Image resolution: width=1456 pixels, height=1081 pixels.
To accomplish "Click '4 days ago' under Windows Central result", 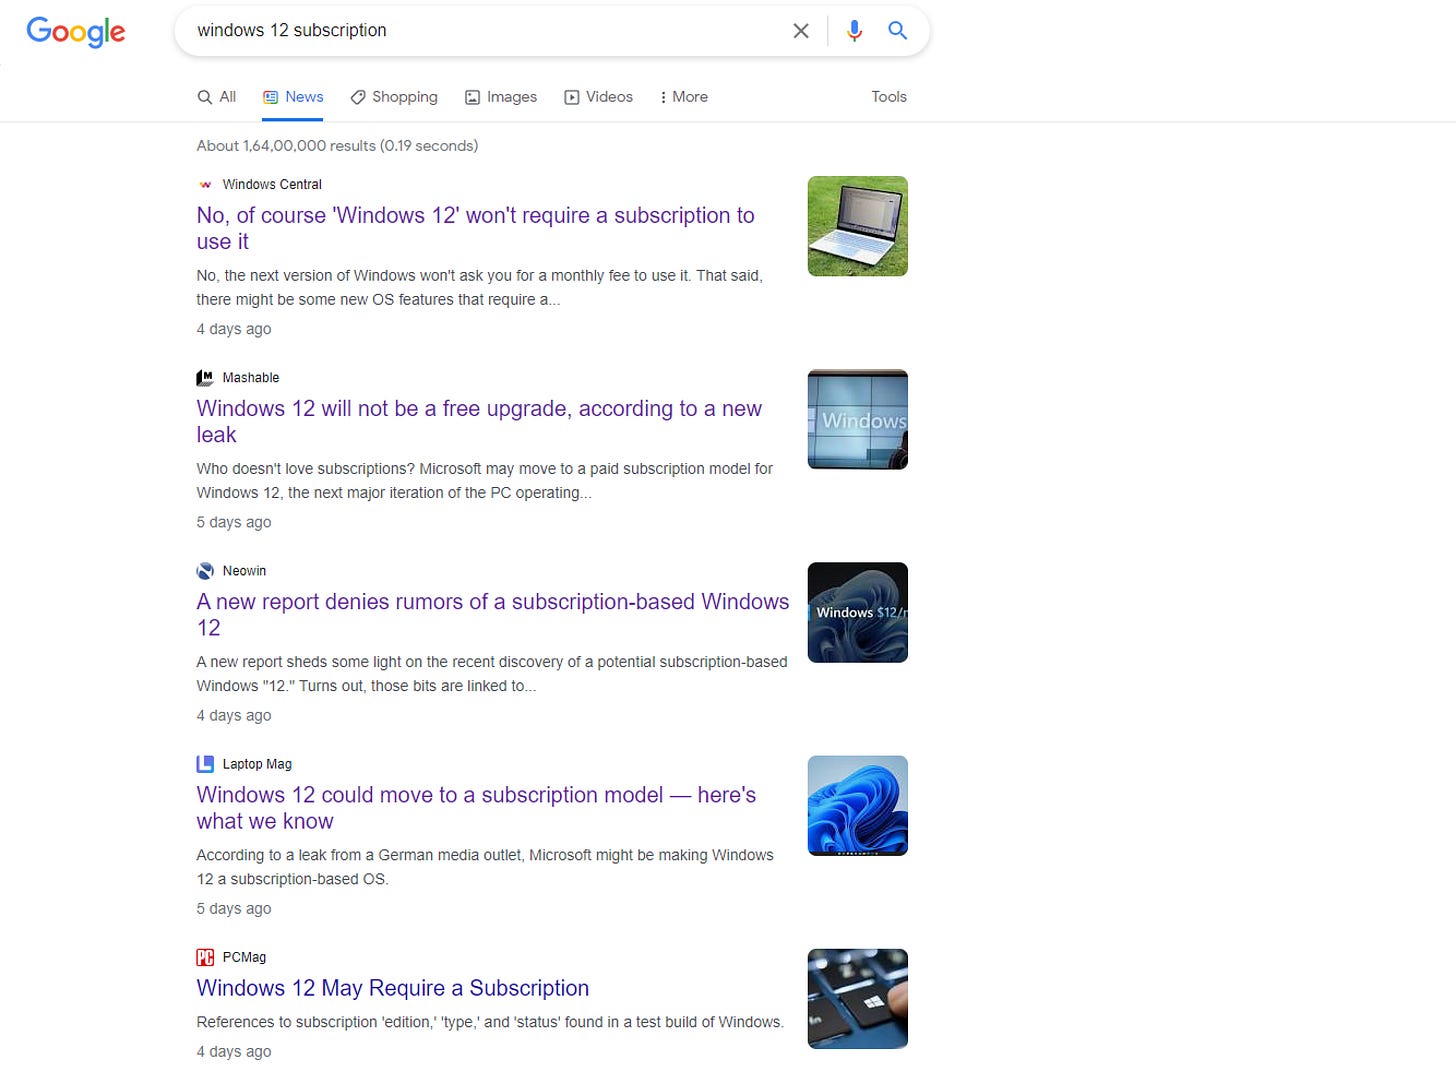I will pos(234,329).
